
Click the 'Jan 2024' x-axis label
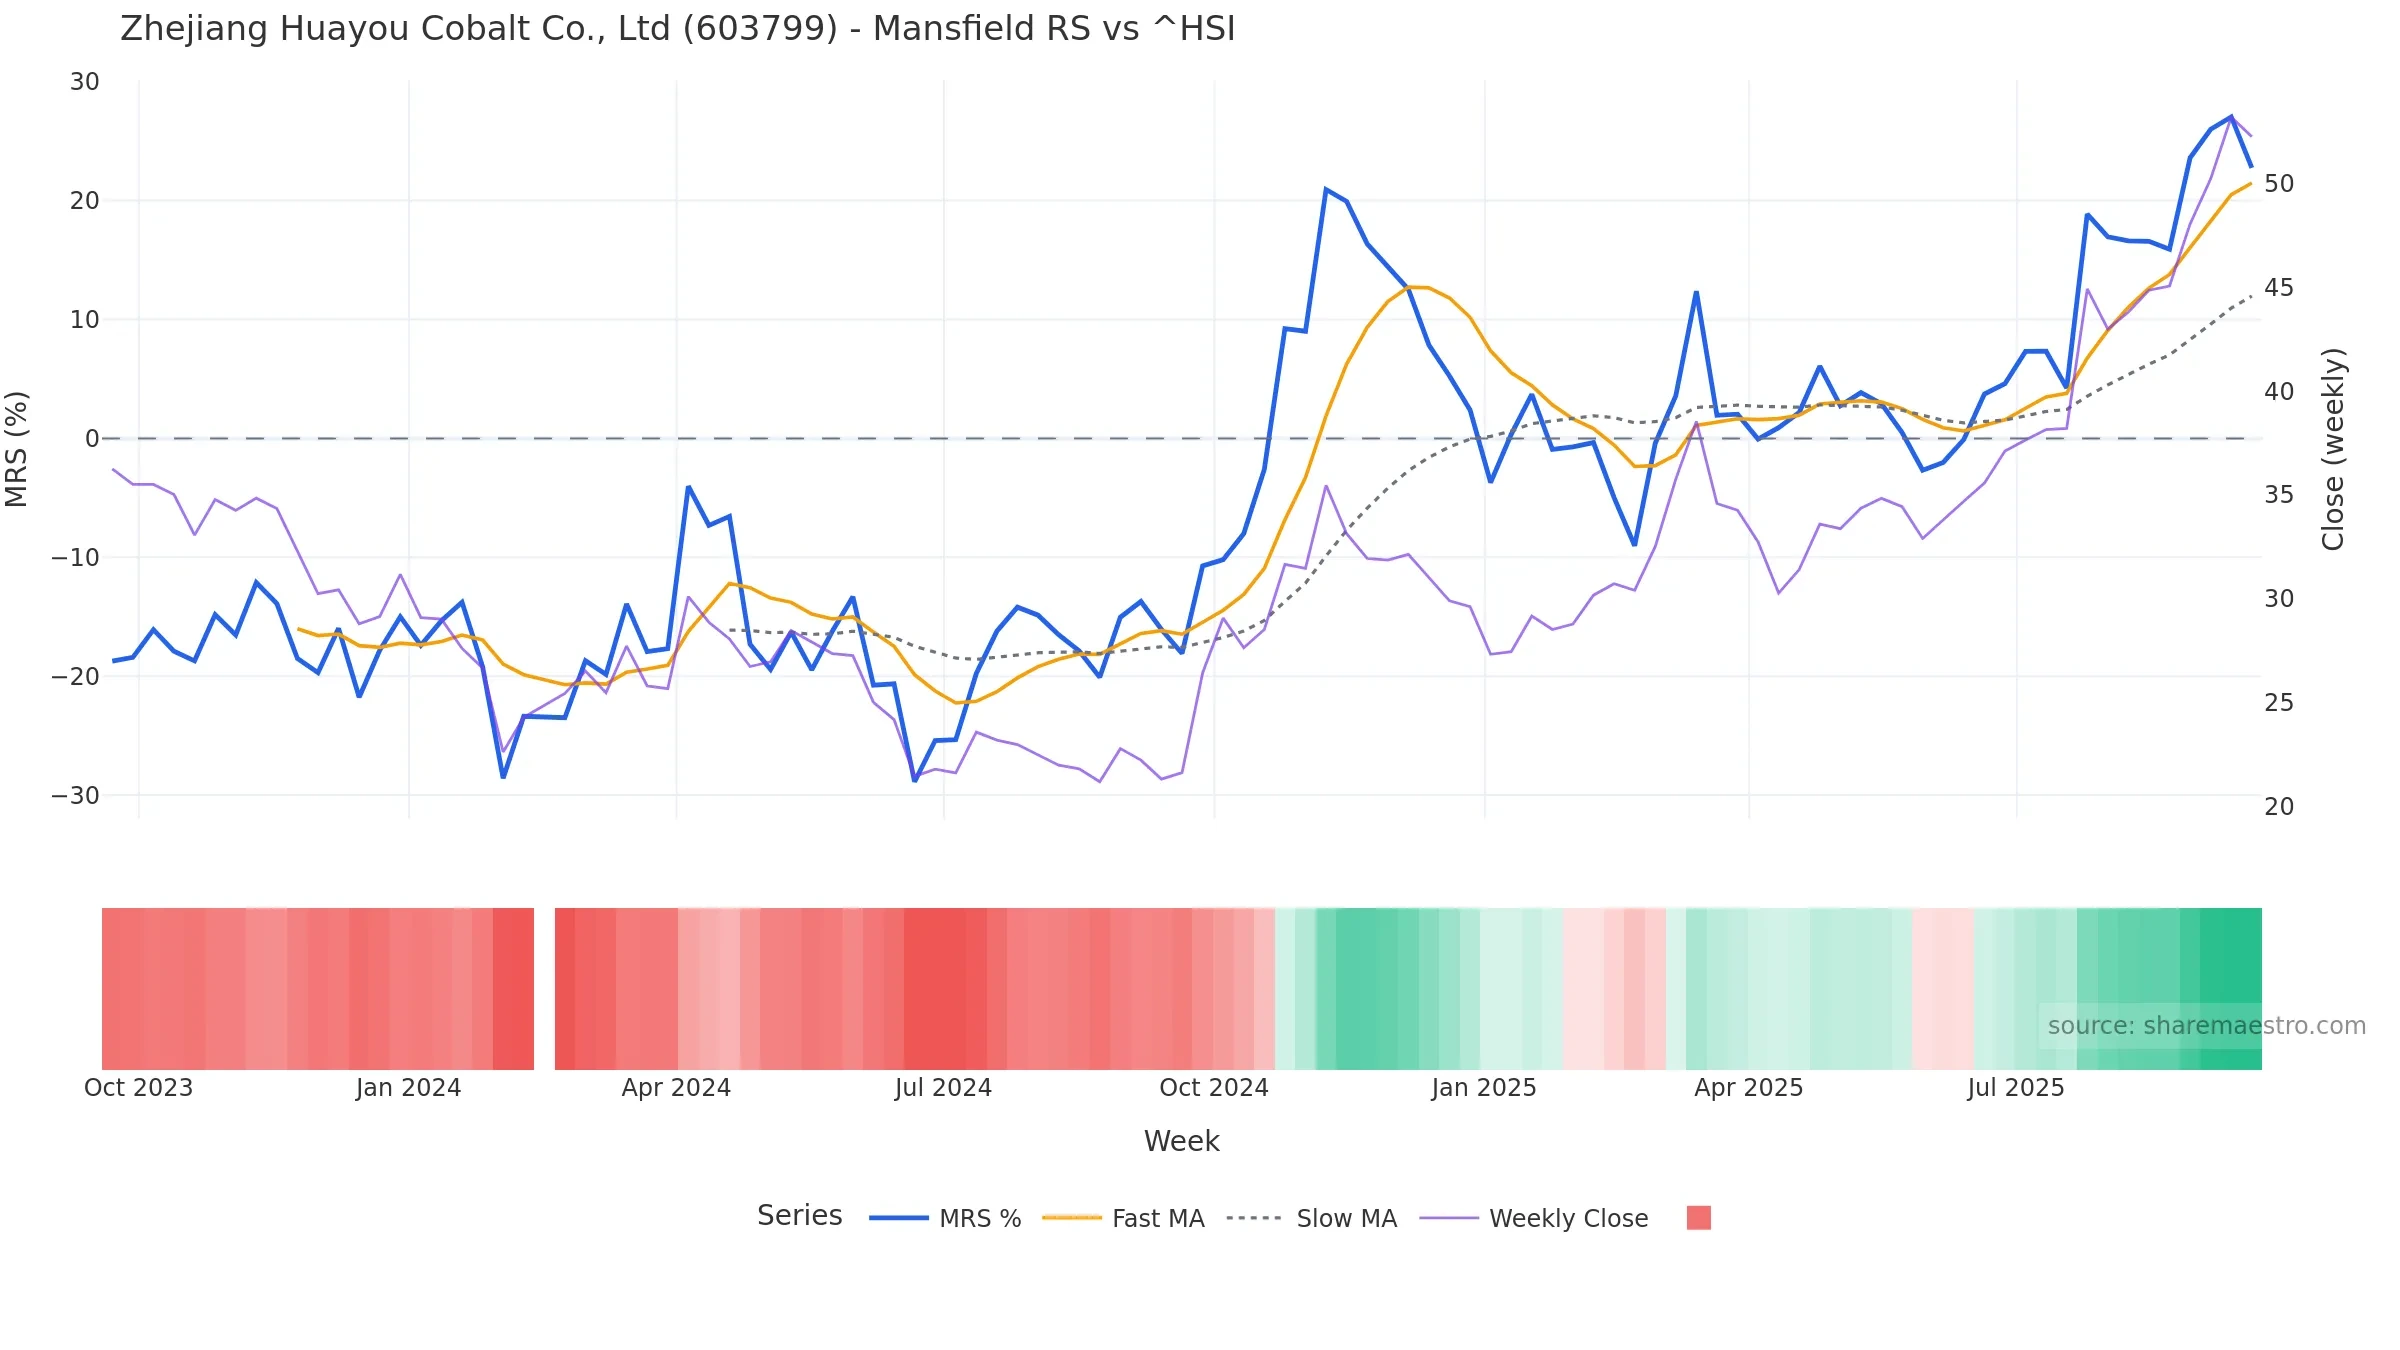[x=408, y=1088]
